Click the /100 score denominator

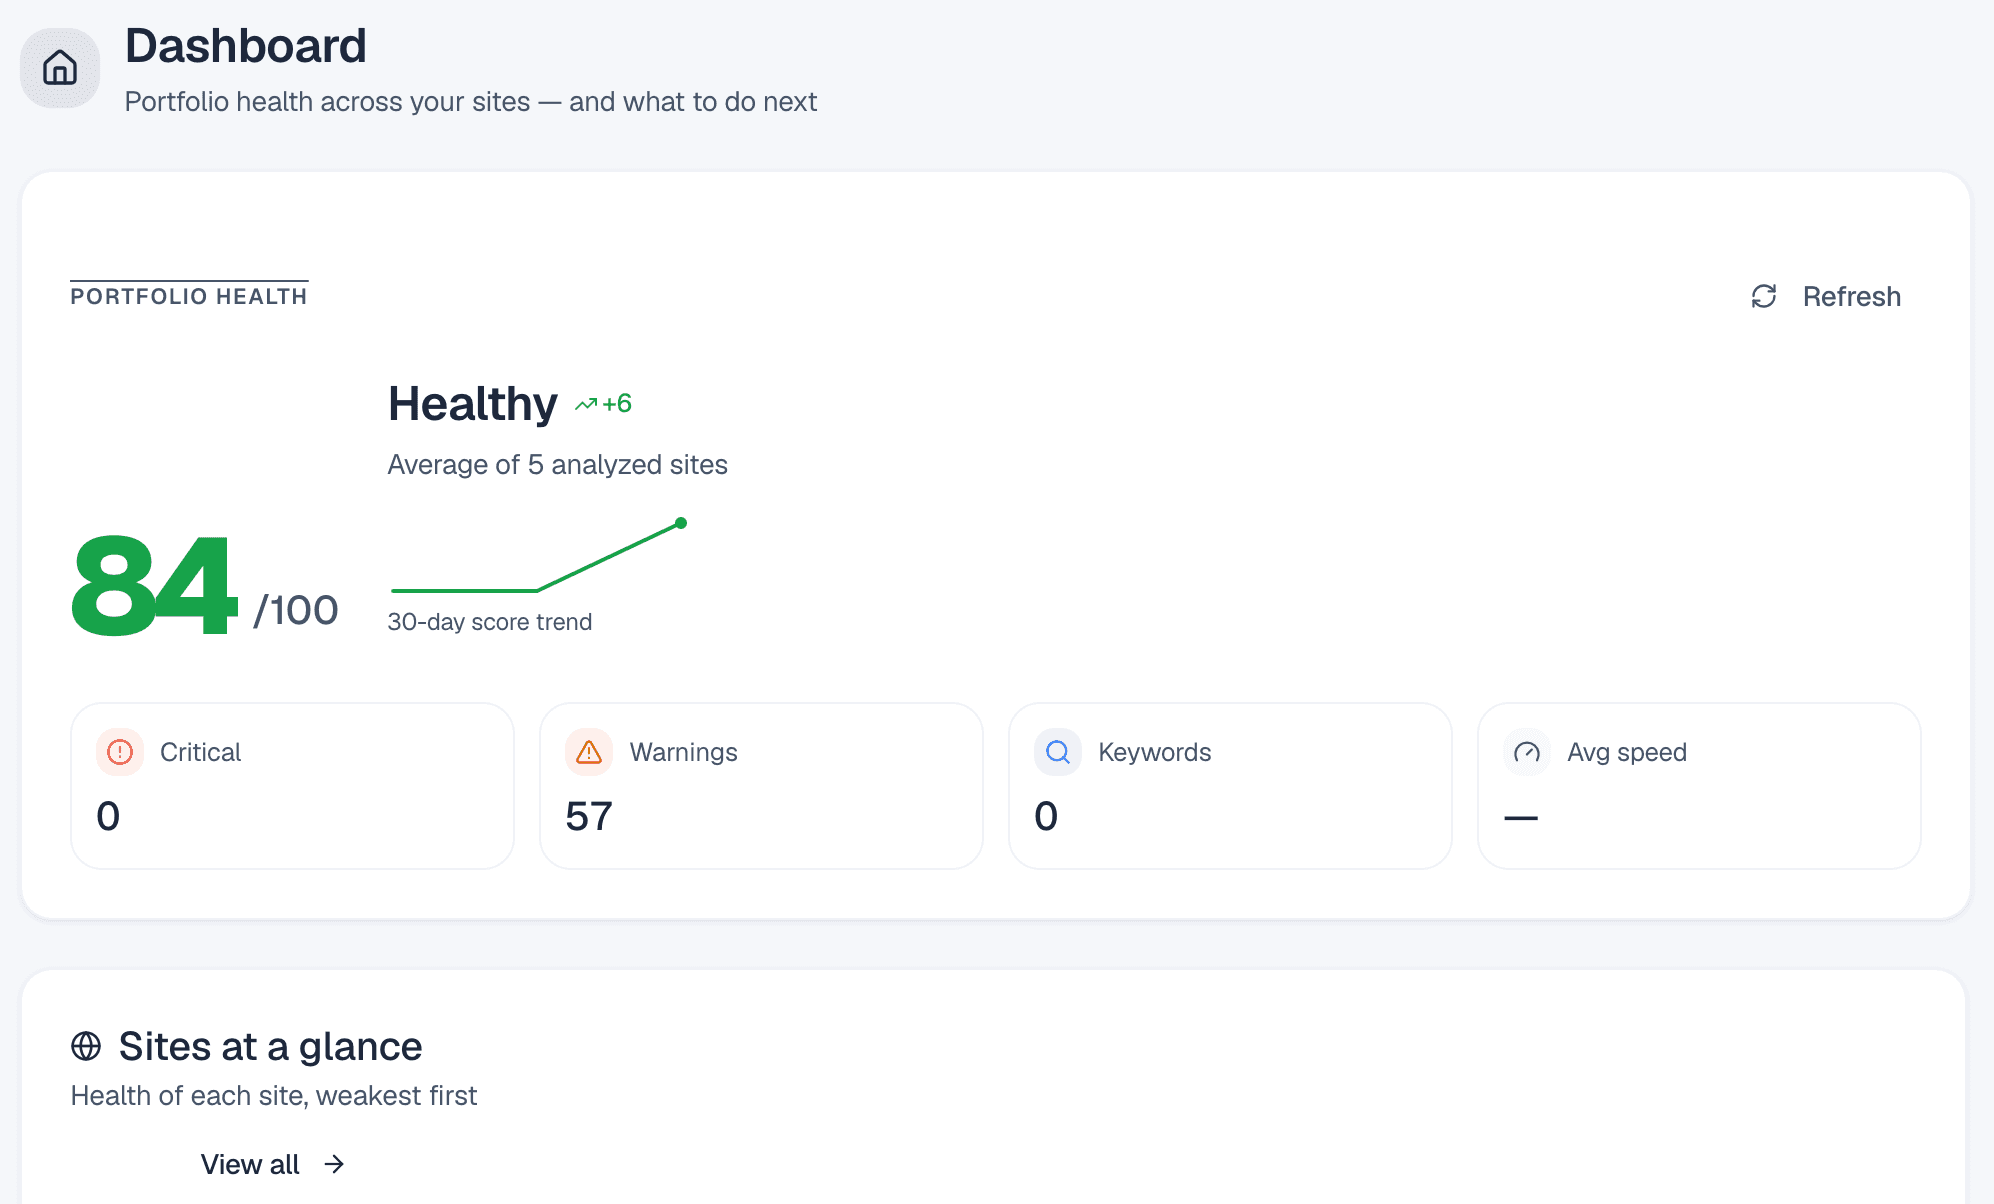pyautogui.click(x=296, y=610)
